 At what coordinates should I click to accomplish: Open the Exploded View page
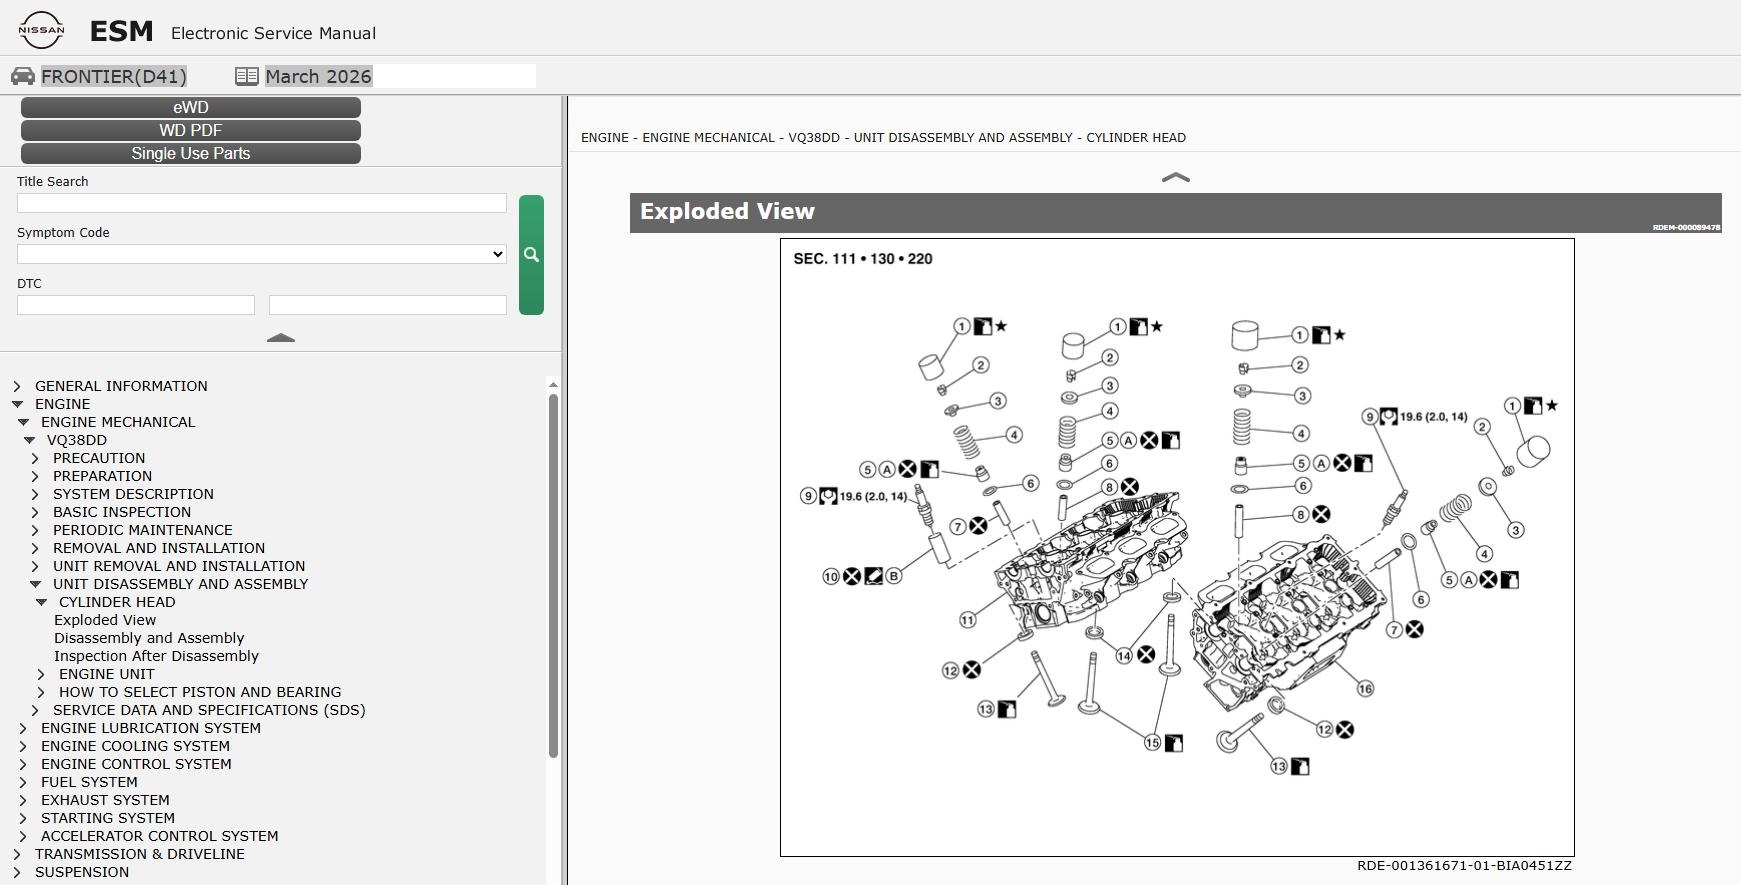105,620
